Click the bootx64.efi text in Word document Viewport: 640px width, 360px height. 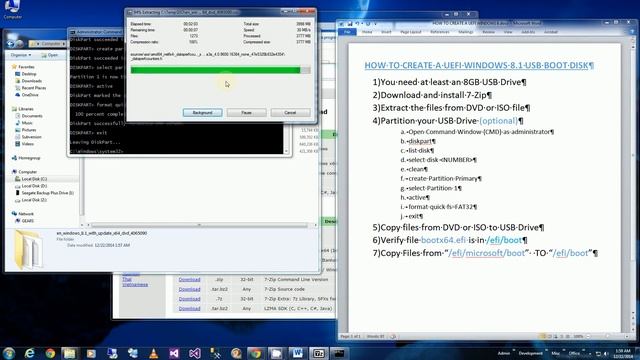443,240
